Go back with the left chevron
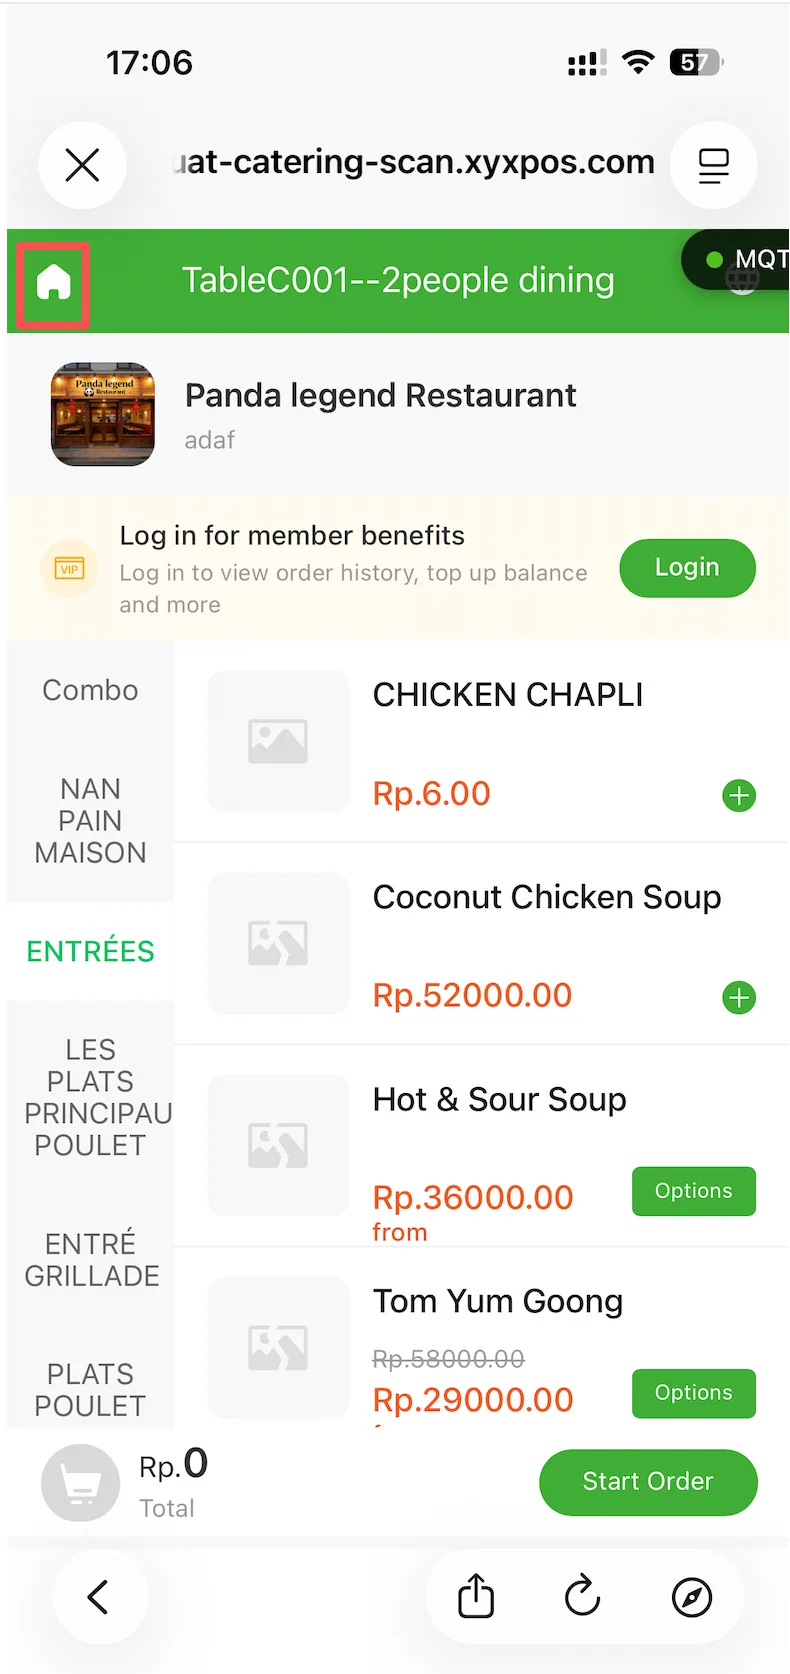Image resolution: width=790 pixels, height=1674 pixels. [x=98, y=1597]
